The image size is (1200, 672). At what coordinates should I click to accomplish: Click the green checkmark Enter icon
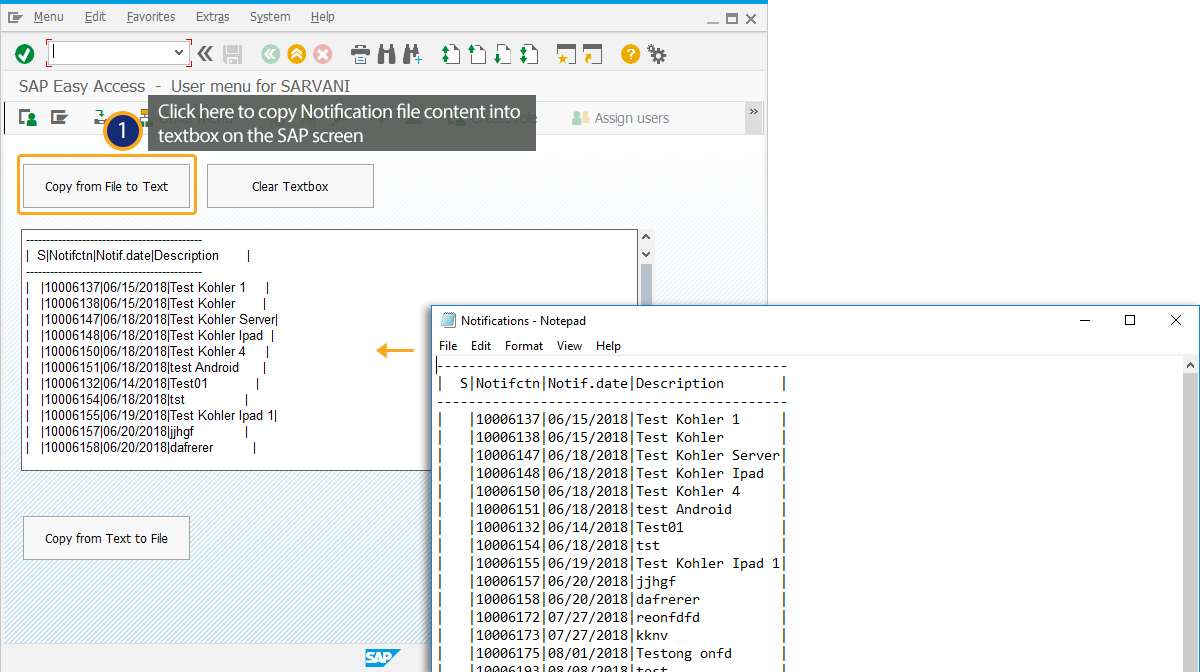point(25,54)
